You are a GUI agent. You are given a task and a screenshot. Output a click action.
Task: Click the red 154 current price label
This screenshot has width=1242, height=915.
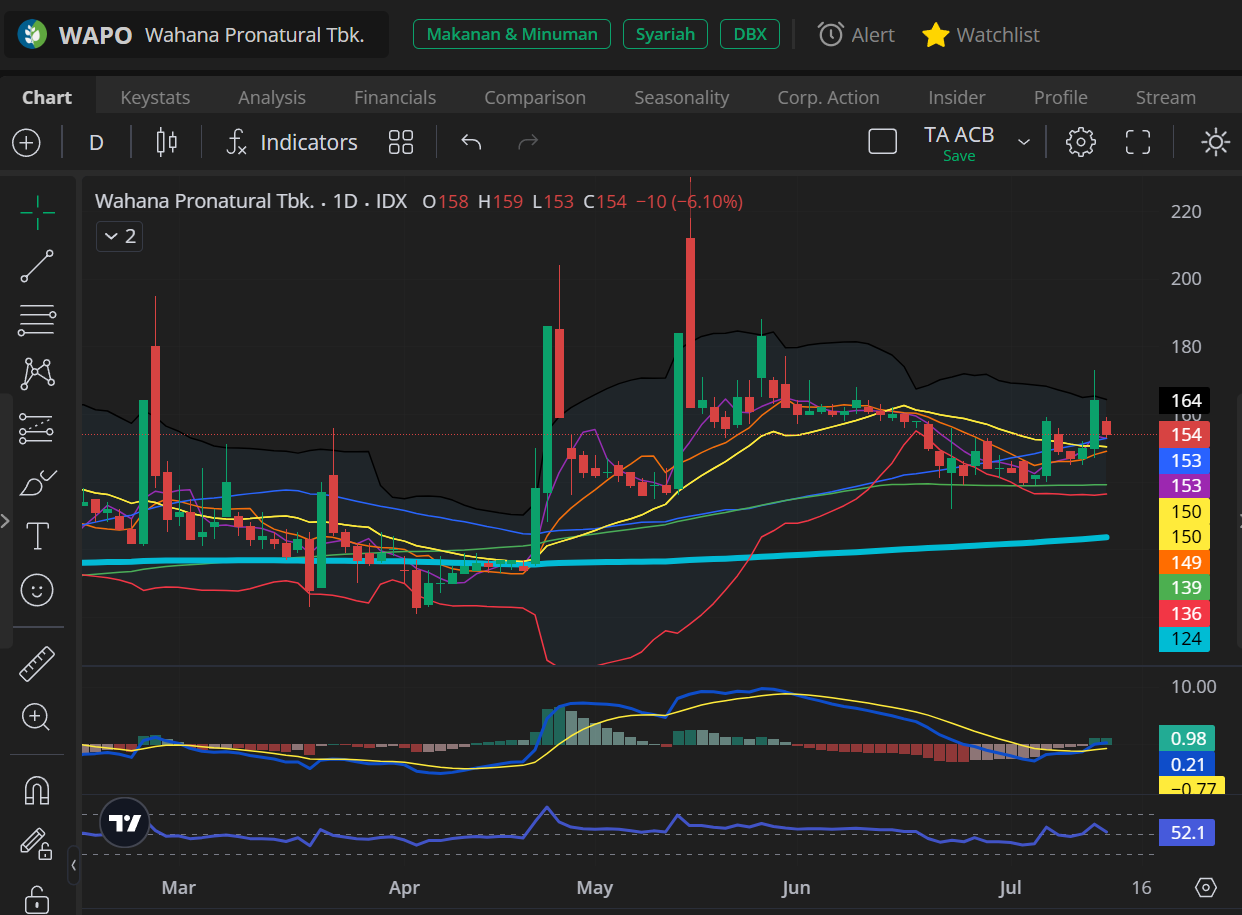coord(1184,434)
